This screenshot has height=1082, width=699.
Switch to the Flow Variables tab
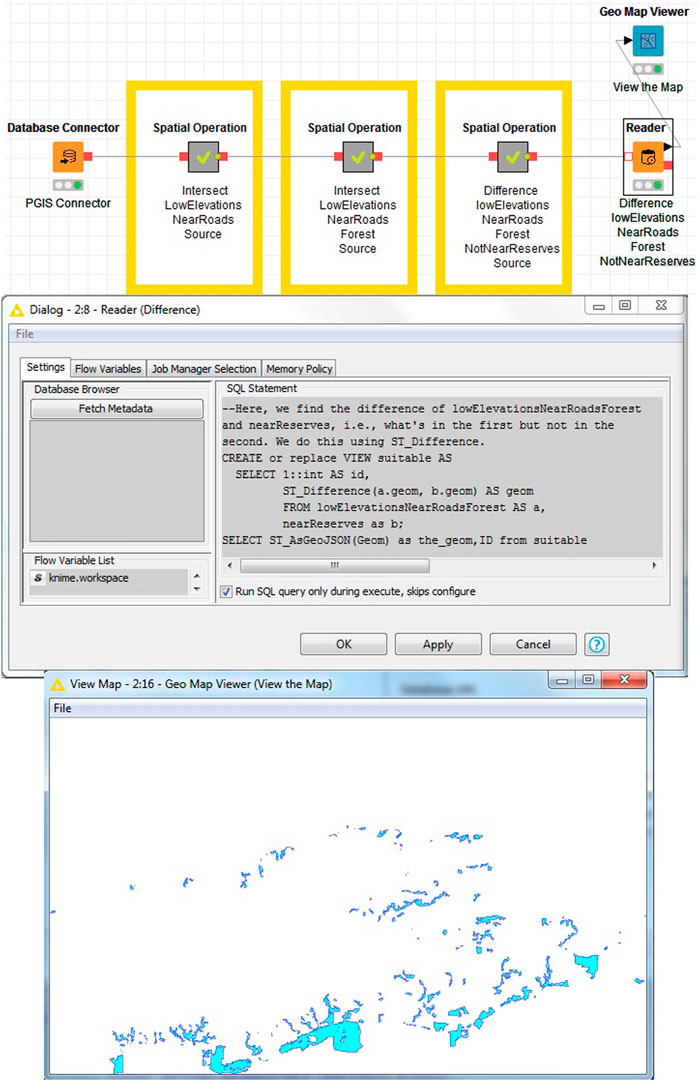coord(108,369)
